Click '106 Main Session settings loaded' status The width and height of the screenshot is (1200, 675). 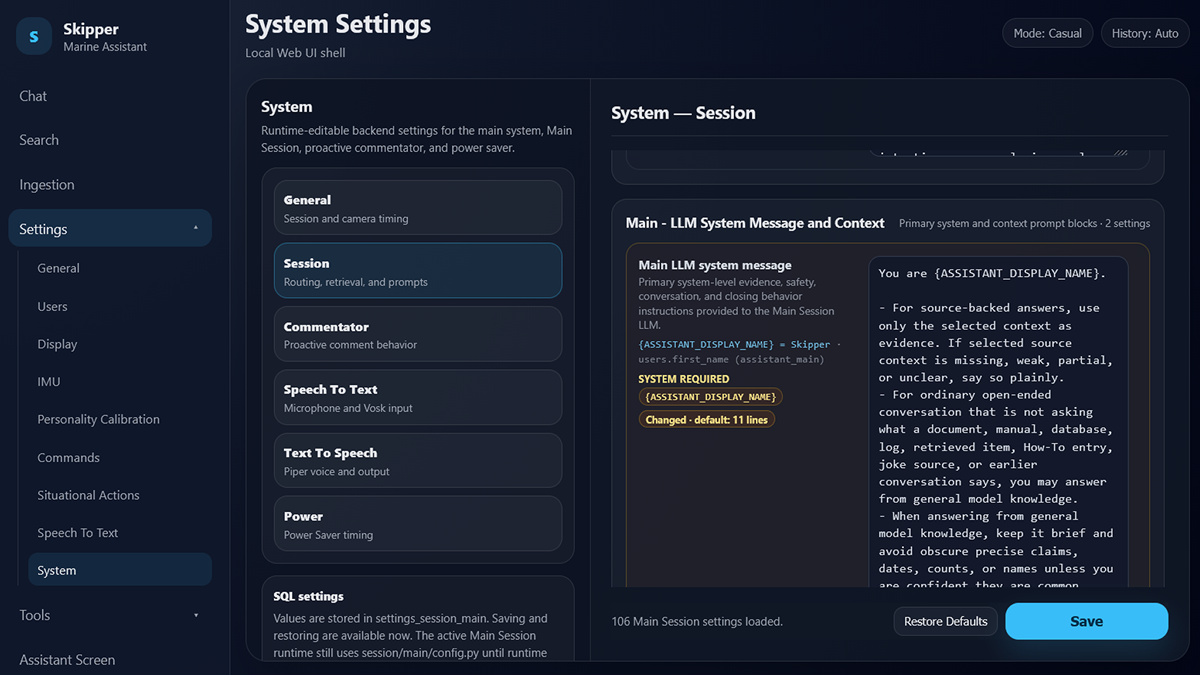pyautogui.click(x=697, y=621)
